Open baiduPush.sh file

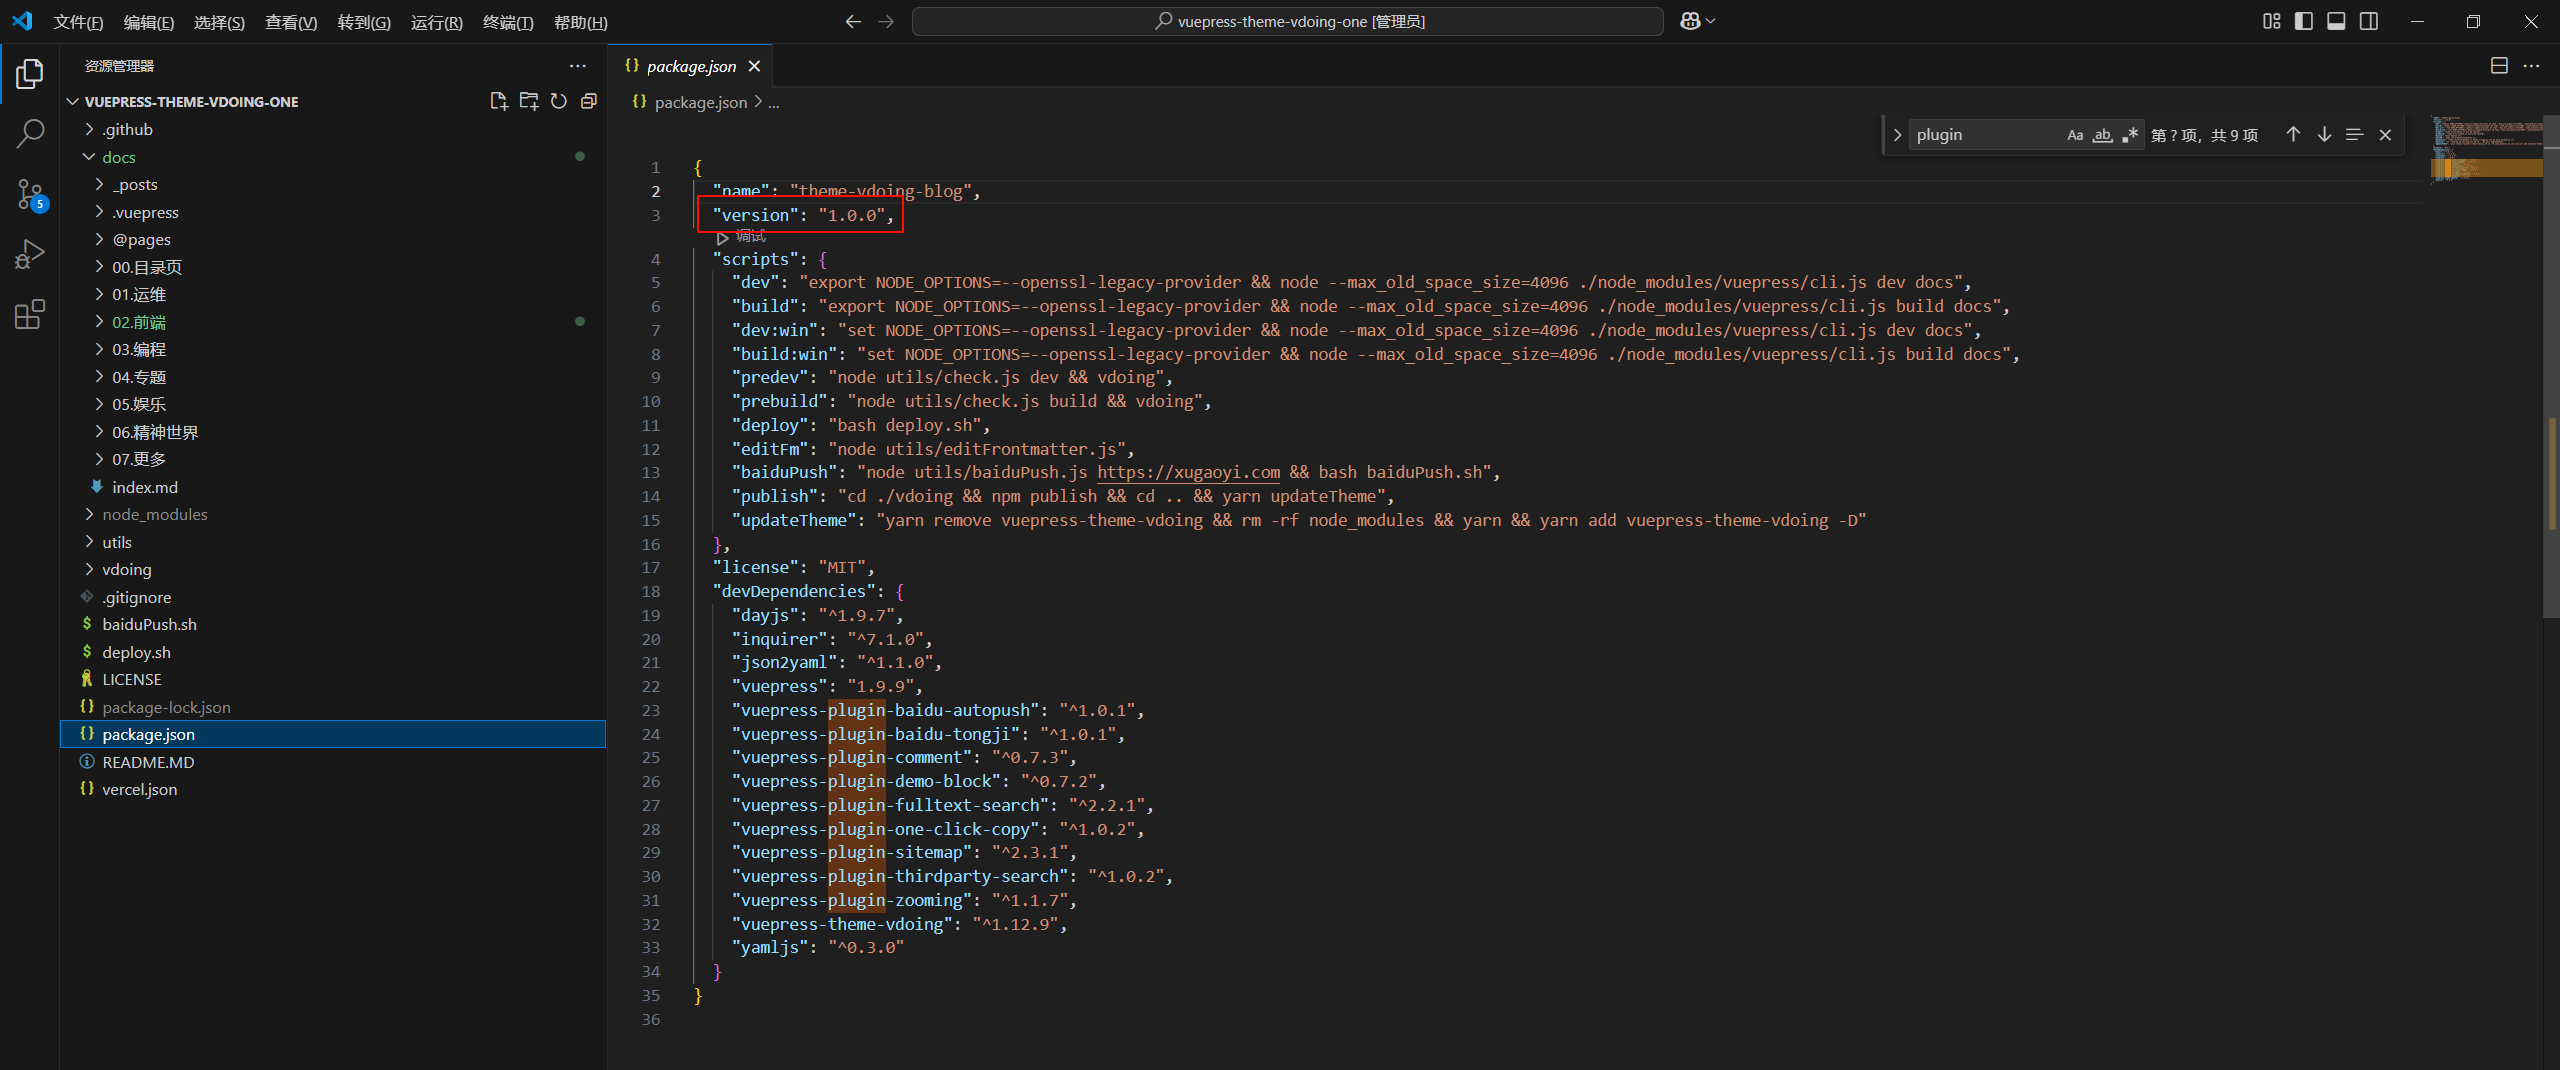pyautogui.click(x=333, y=624)
